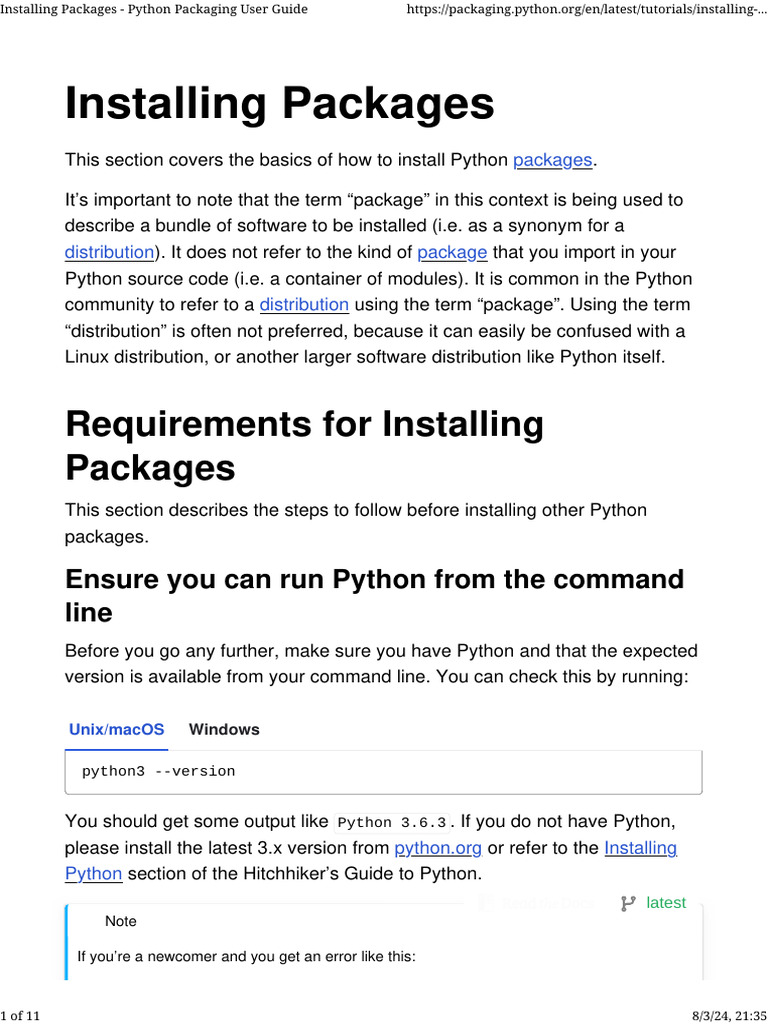
Task: Click the faded Read the Docs label
Action: 545,903
